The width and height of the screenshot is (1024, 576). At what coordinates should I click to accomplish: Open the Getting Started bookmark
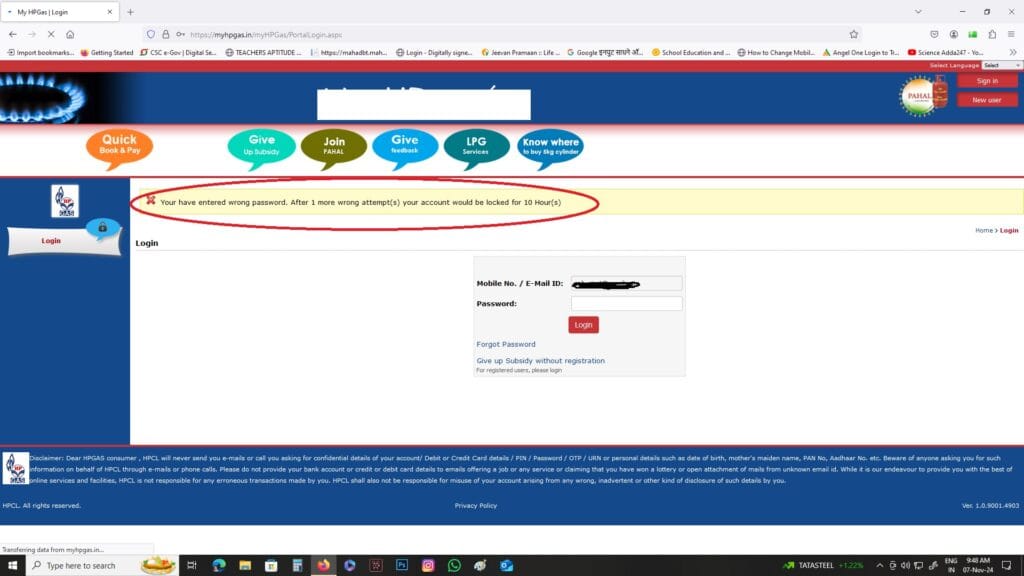point(107,52)
